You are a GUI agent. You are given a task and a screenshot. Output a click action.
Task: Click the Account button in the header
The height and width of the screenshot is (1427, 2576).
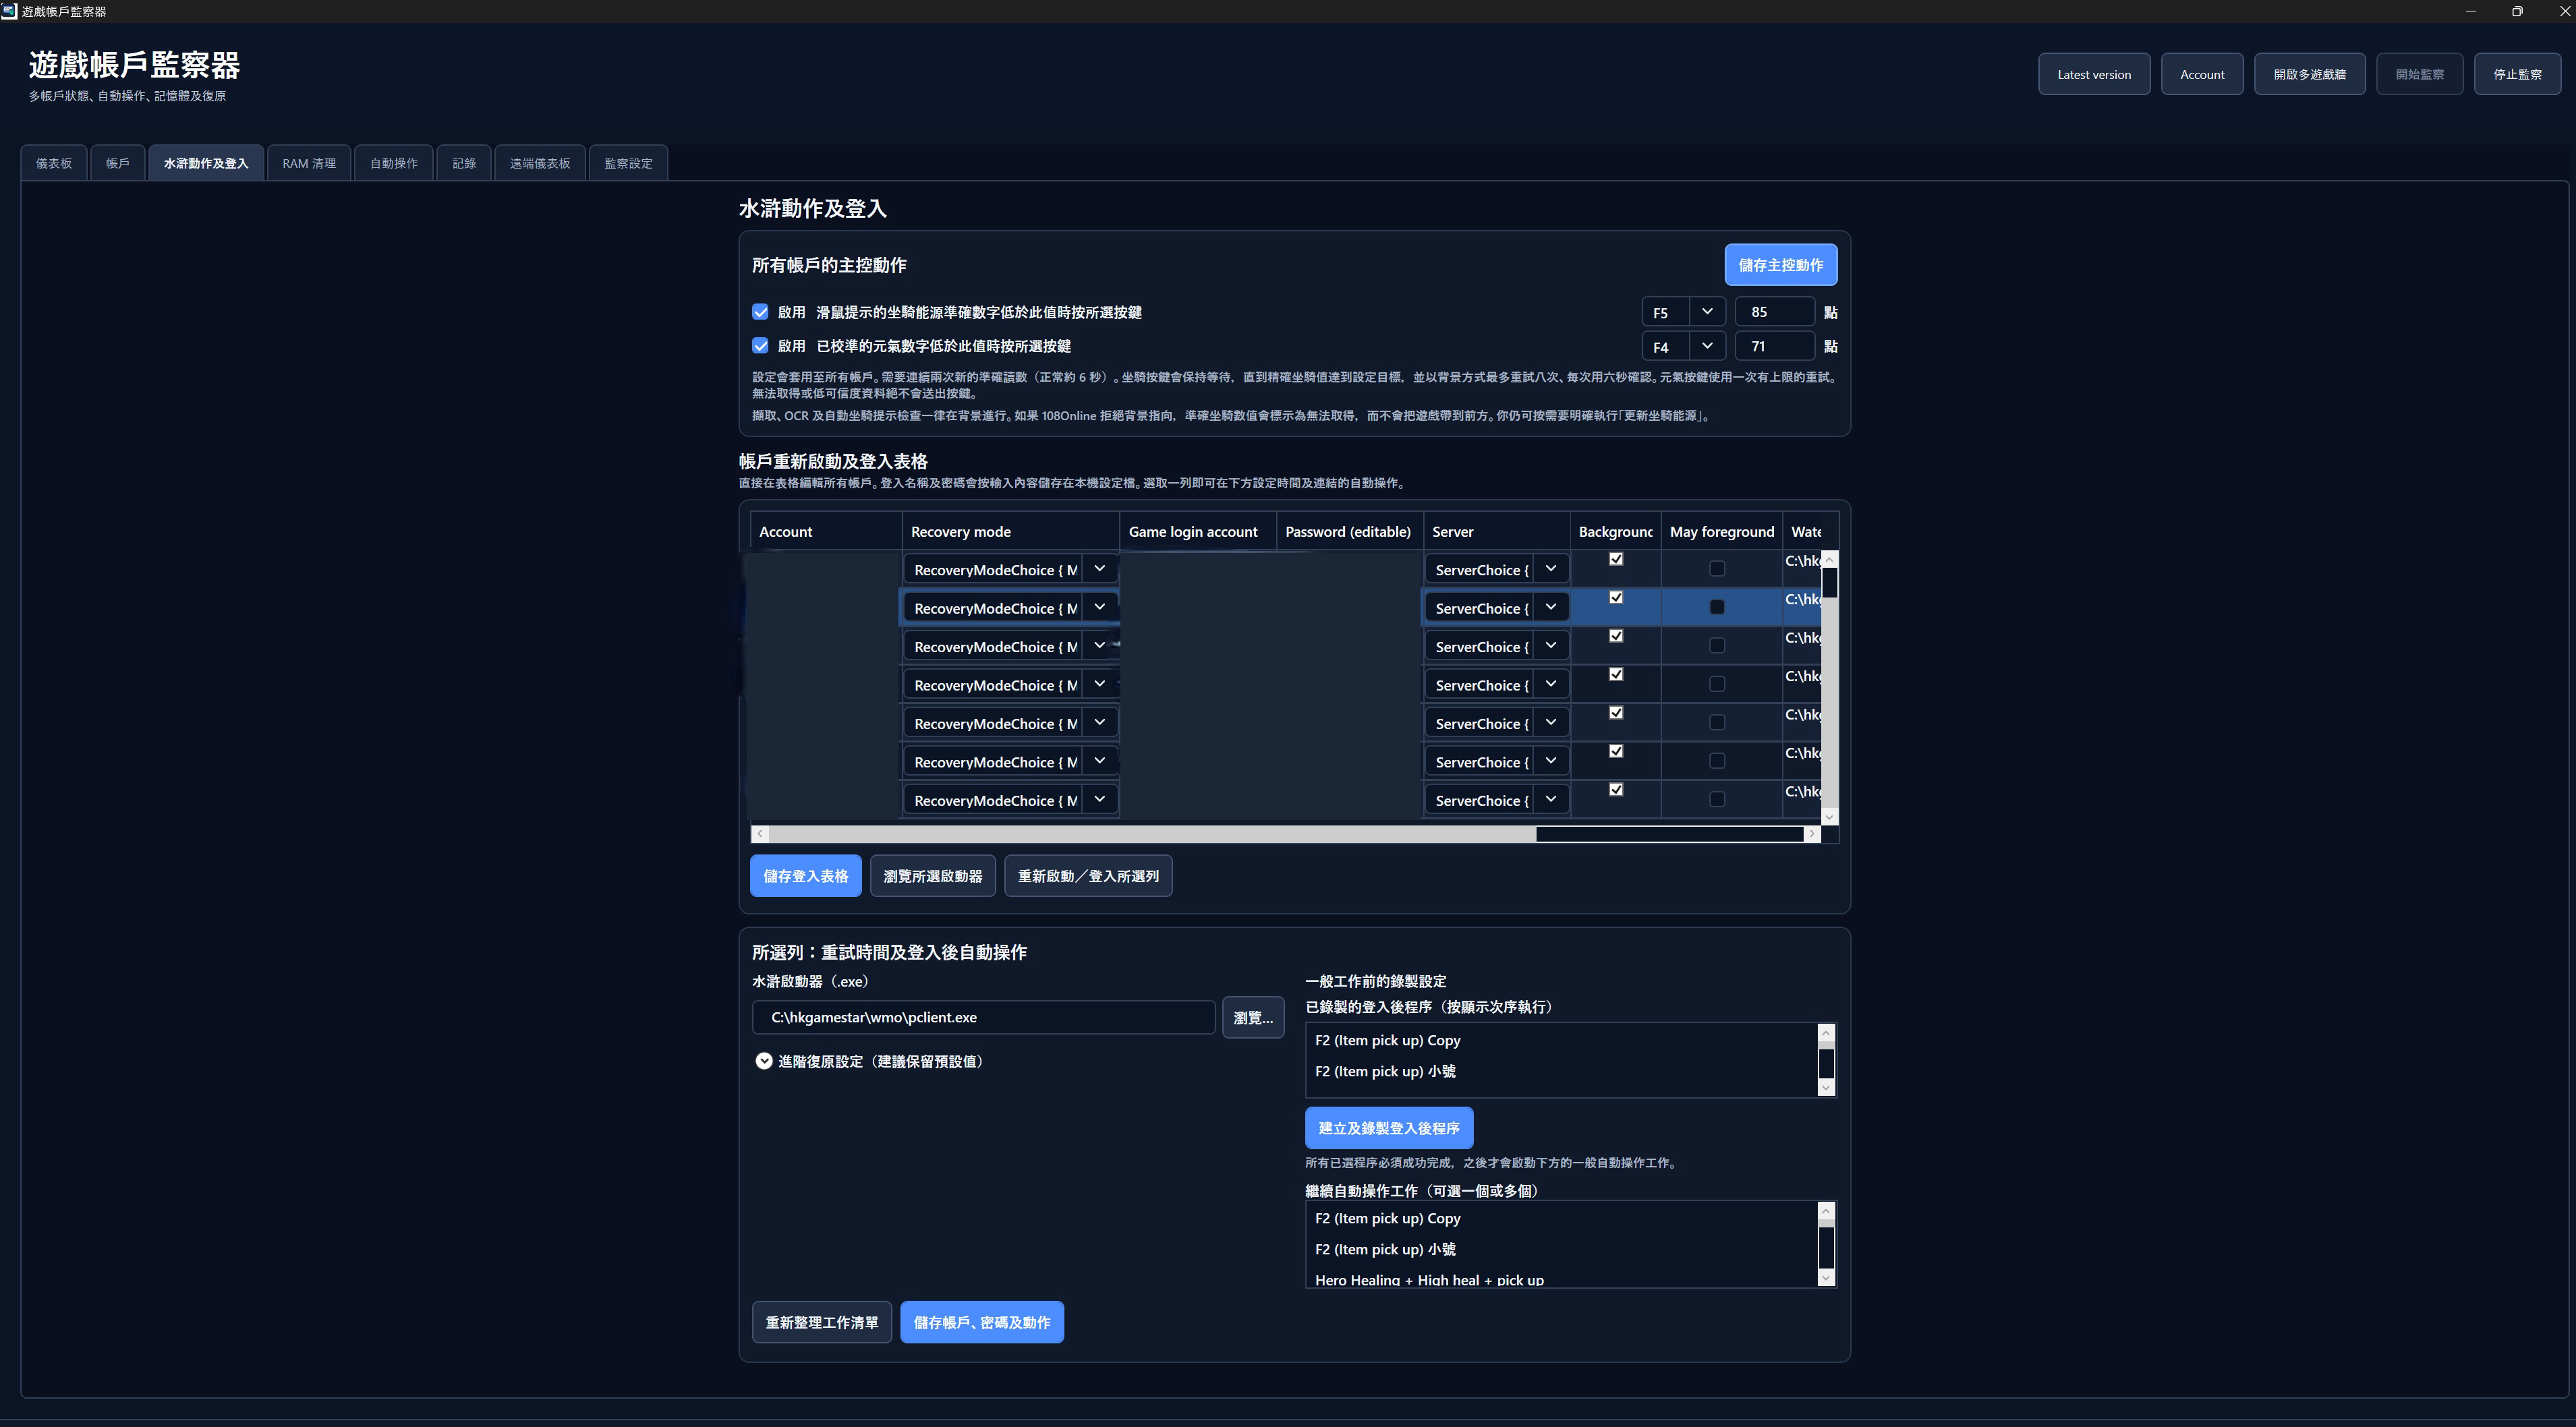click(2202, 74)
